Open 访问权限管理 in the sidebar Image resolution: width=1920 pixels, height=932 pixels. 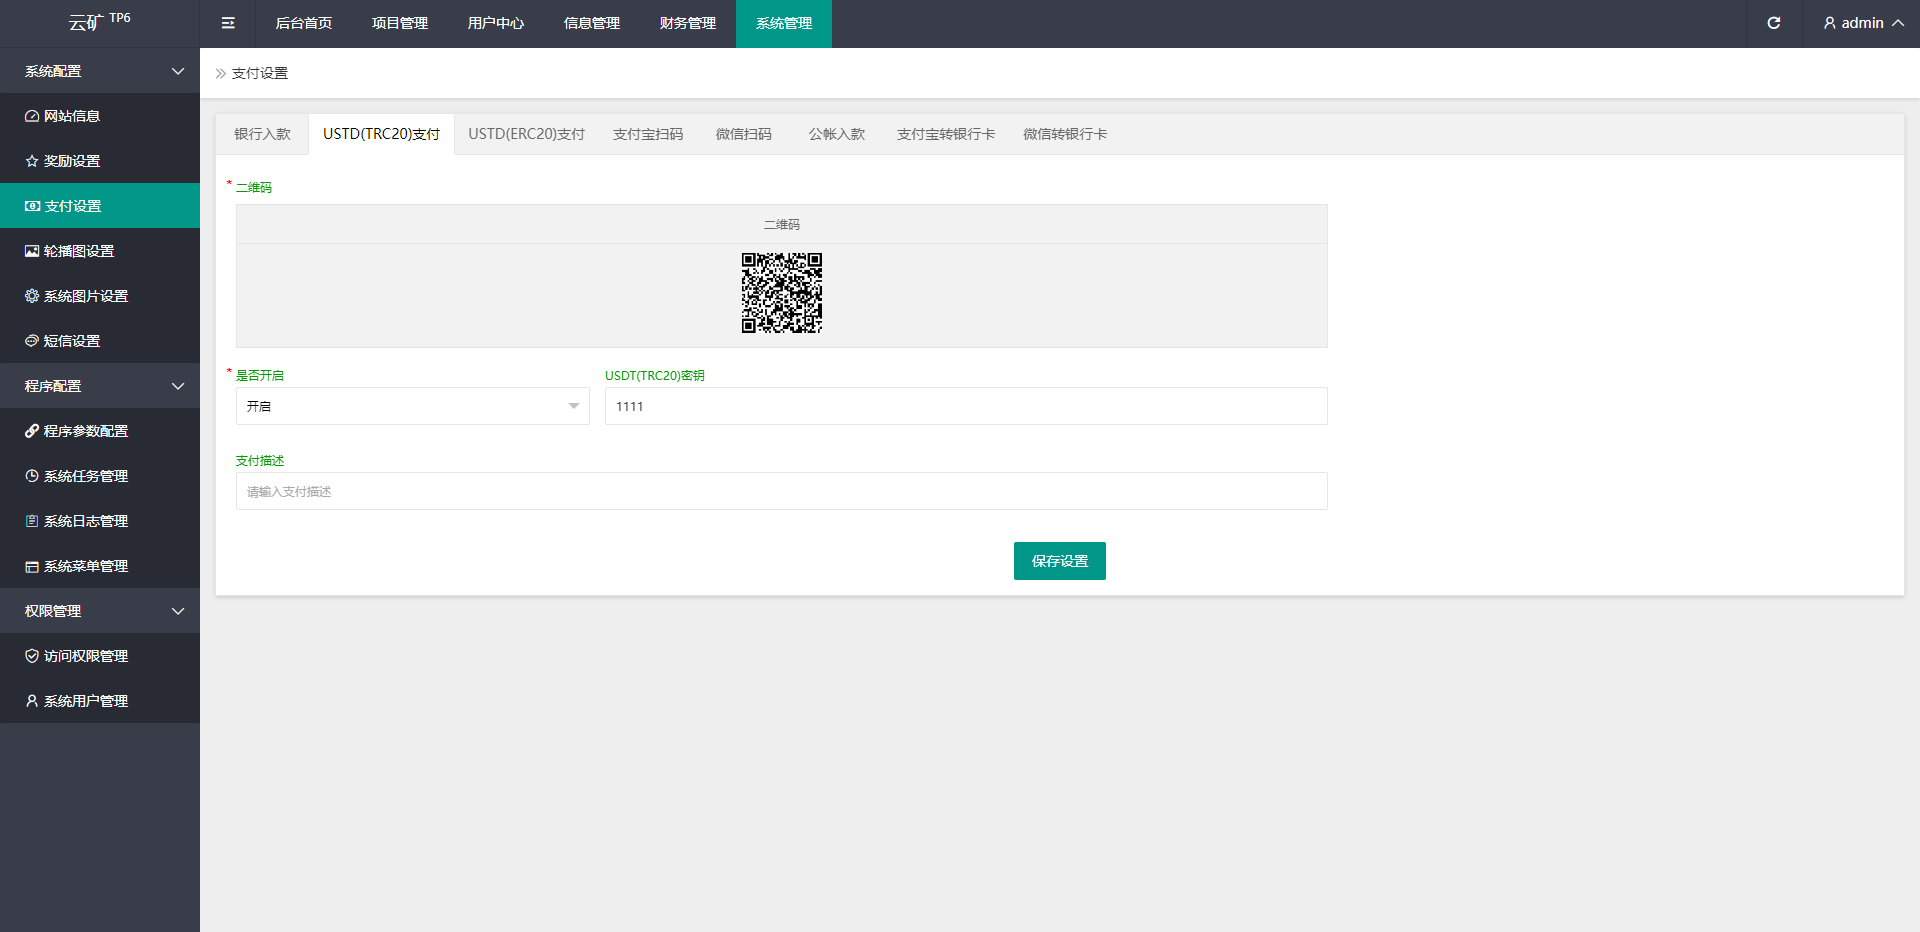point(100,656)
